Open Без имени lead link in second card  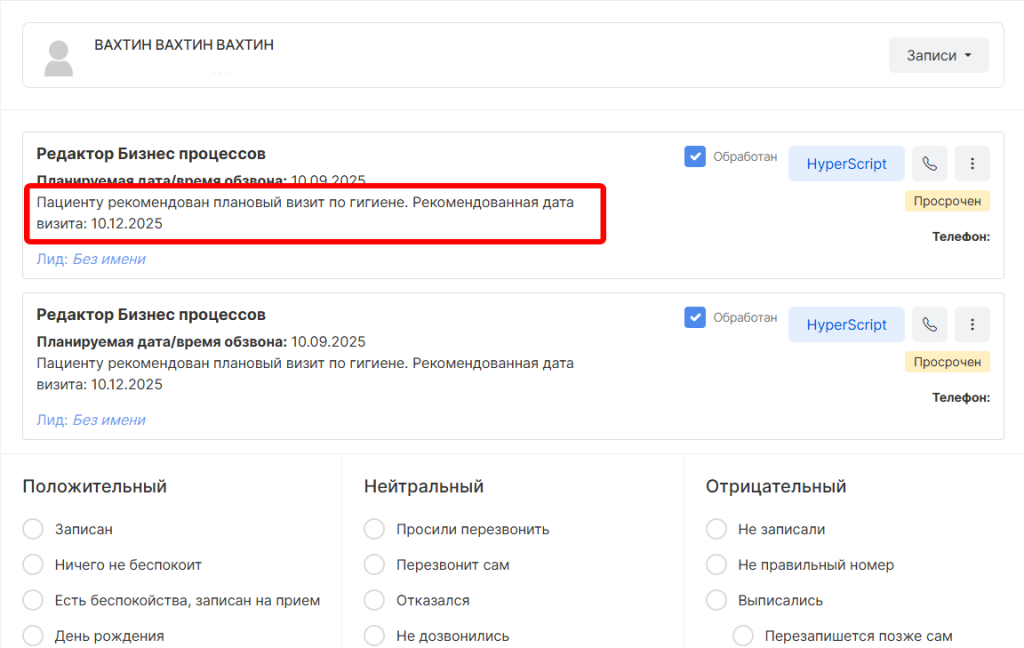click(109, 420)
